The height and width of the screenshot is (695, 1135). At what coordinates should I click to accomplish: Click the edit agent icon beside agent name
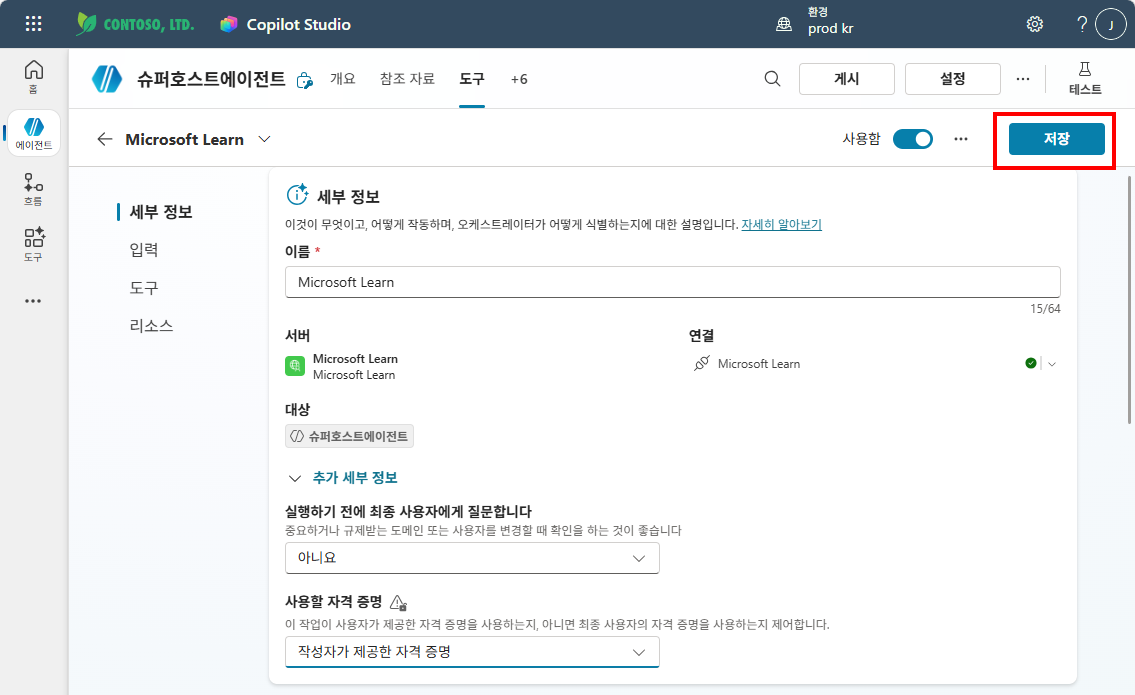tap(305, 80)
